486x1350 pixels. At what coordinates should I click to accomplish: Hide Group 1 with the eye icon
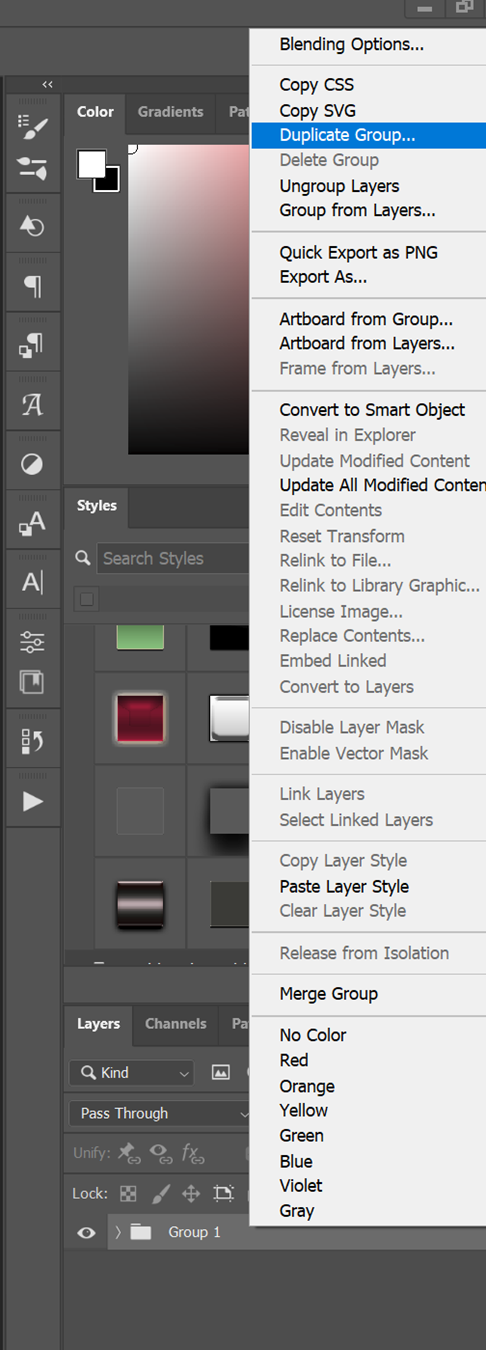tap(86, 1233)
